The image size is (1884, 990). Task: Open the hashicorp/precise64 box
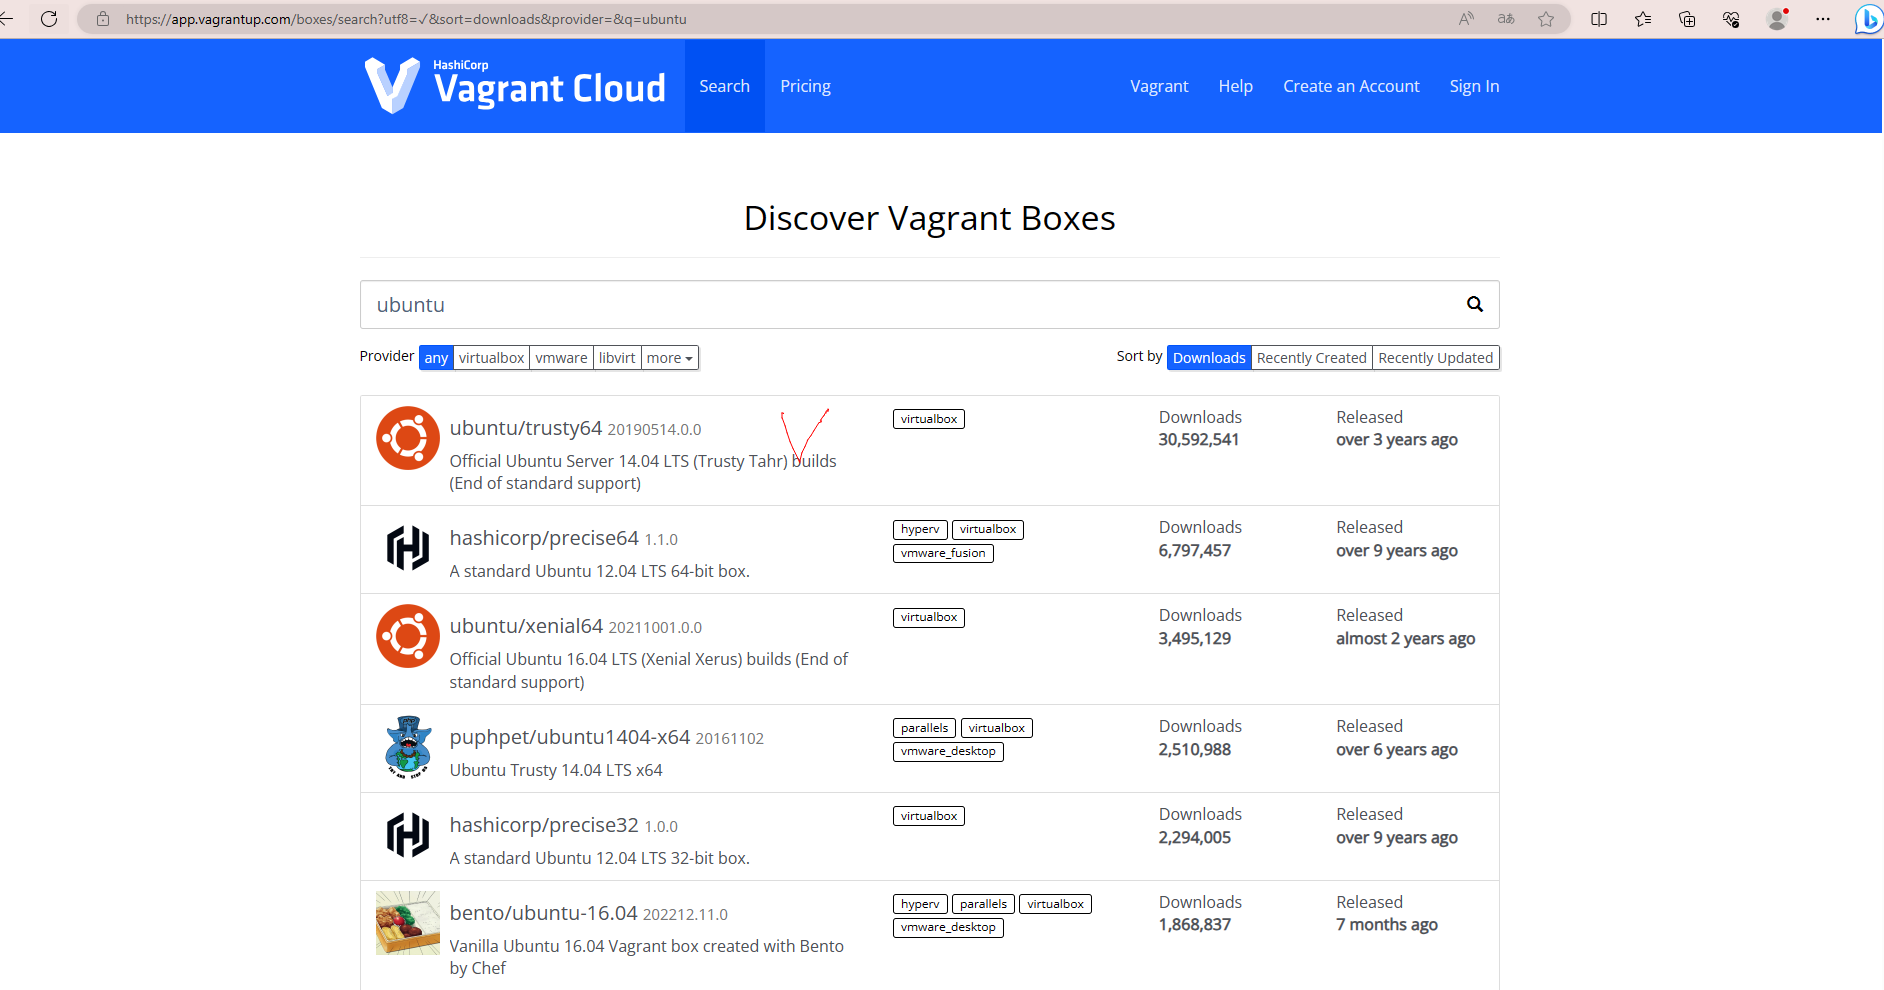tap(544, 538)
